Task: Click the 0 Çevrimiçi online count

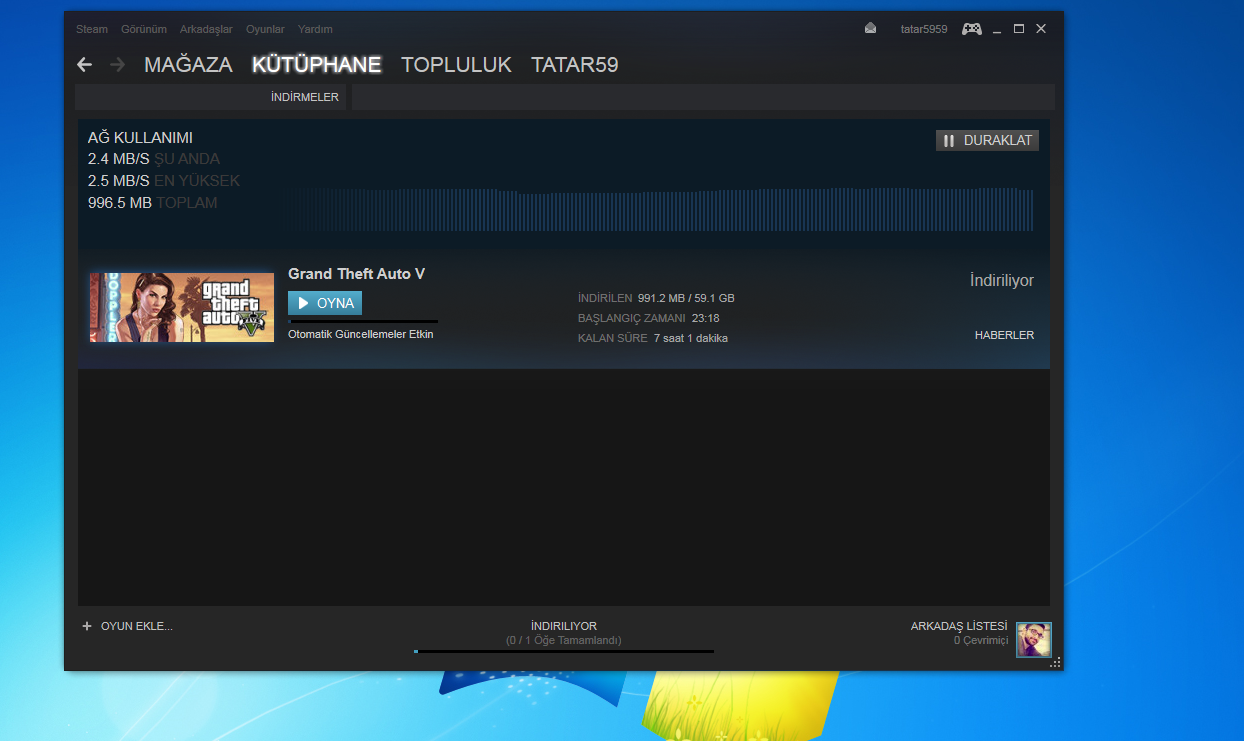Action: [x=981, y=640]
